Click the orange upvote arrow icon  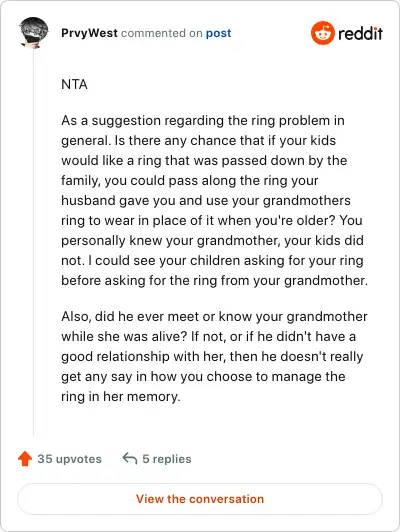[x=25, y=459]
